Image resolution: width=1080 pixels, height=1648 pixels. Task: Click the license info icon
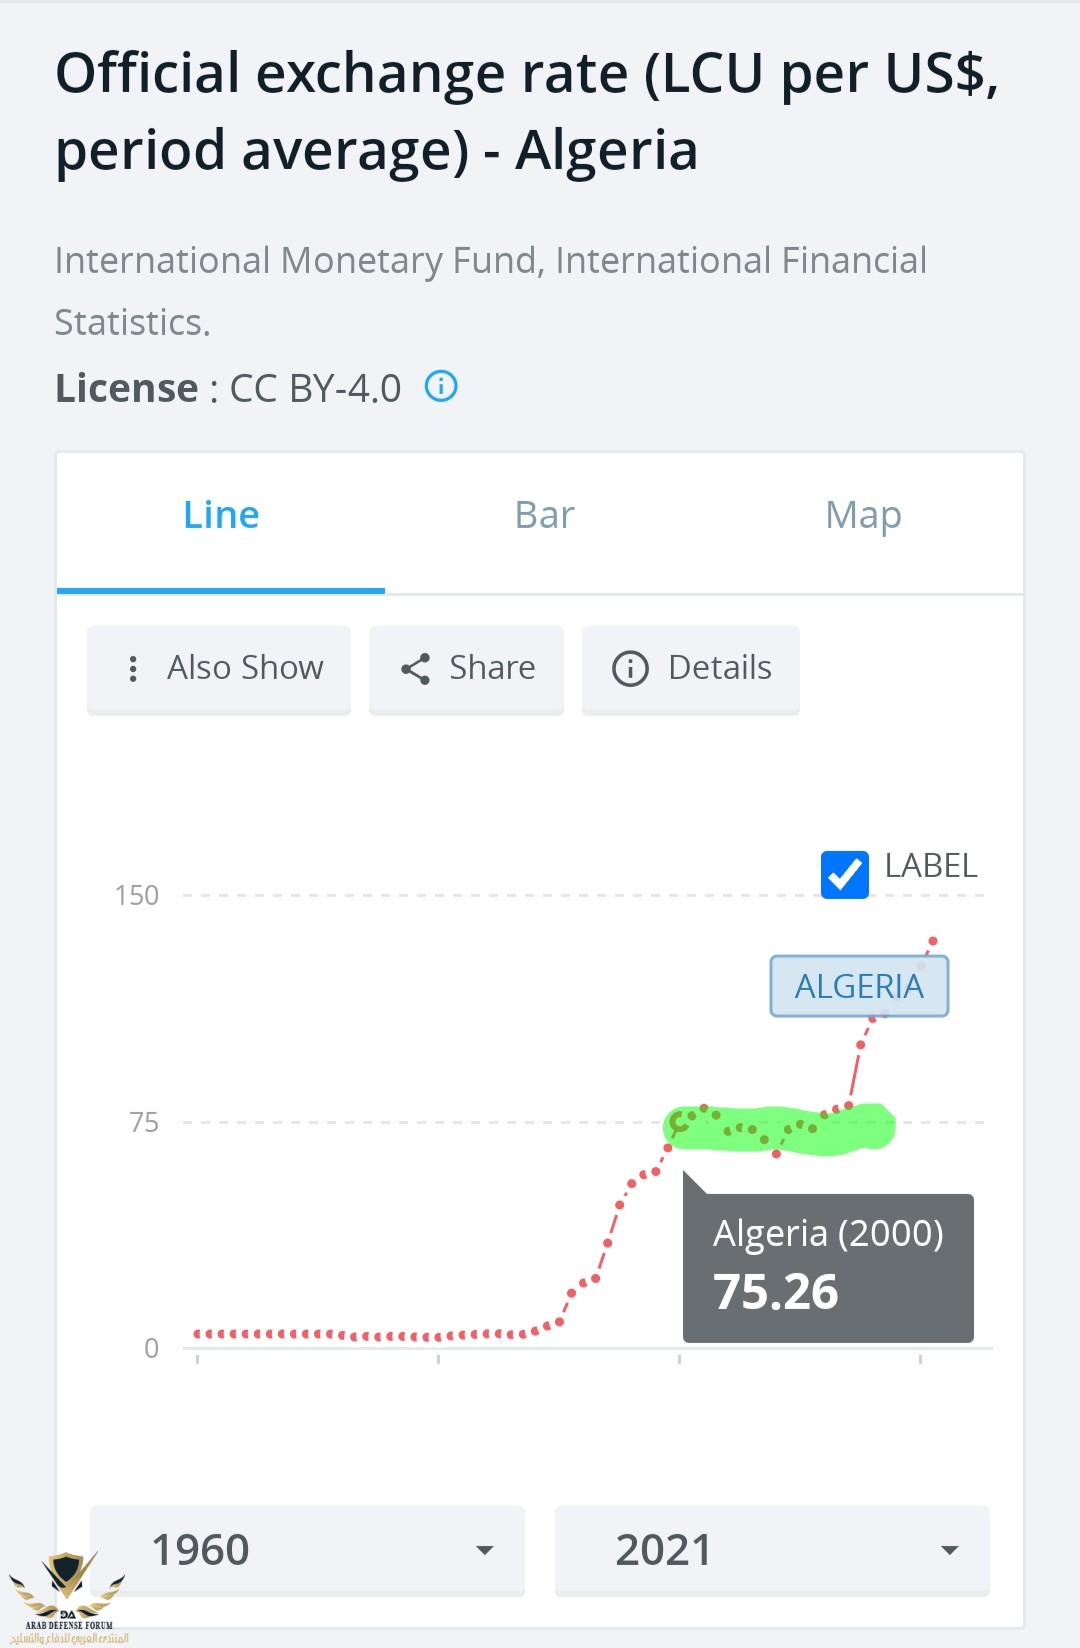pyautogui.click(x=441, y=386)
